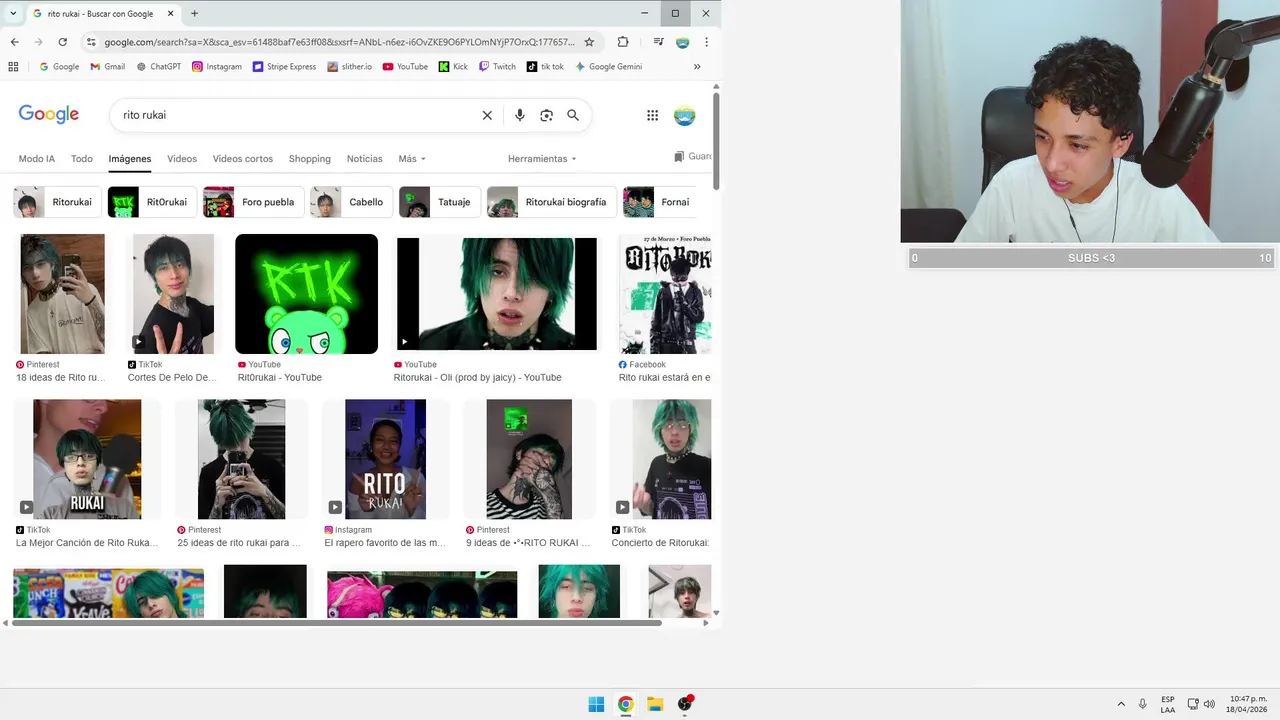This screenshot has width=1280, height=720.
Task: Open File Explorer from the taskbar
Action: point(655,704)
